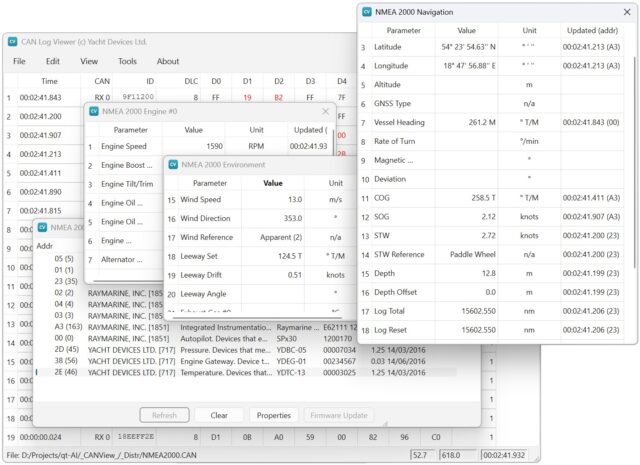
Task: Select the Latitude row in Navigation
Action: [491, 47]
